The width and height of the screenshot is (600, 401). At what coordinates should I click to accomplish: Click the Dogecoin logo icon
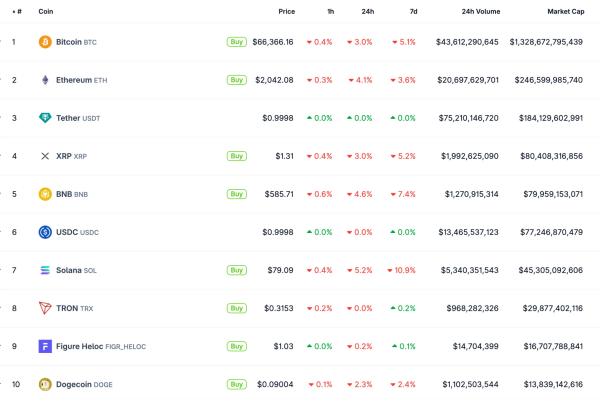(44, 384)
